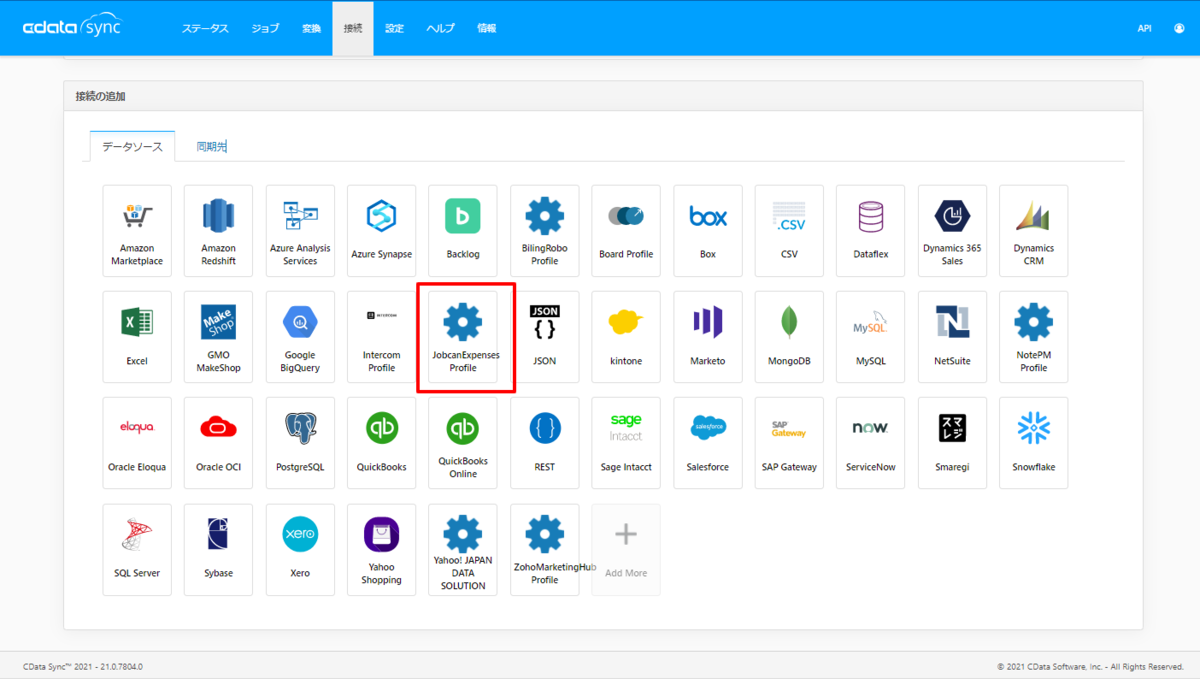The image size is (1200, 679).
Task: Go to the 情報 page
Action: click(486, 28)
